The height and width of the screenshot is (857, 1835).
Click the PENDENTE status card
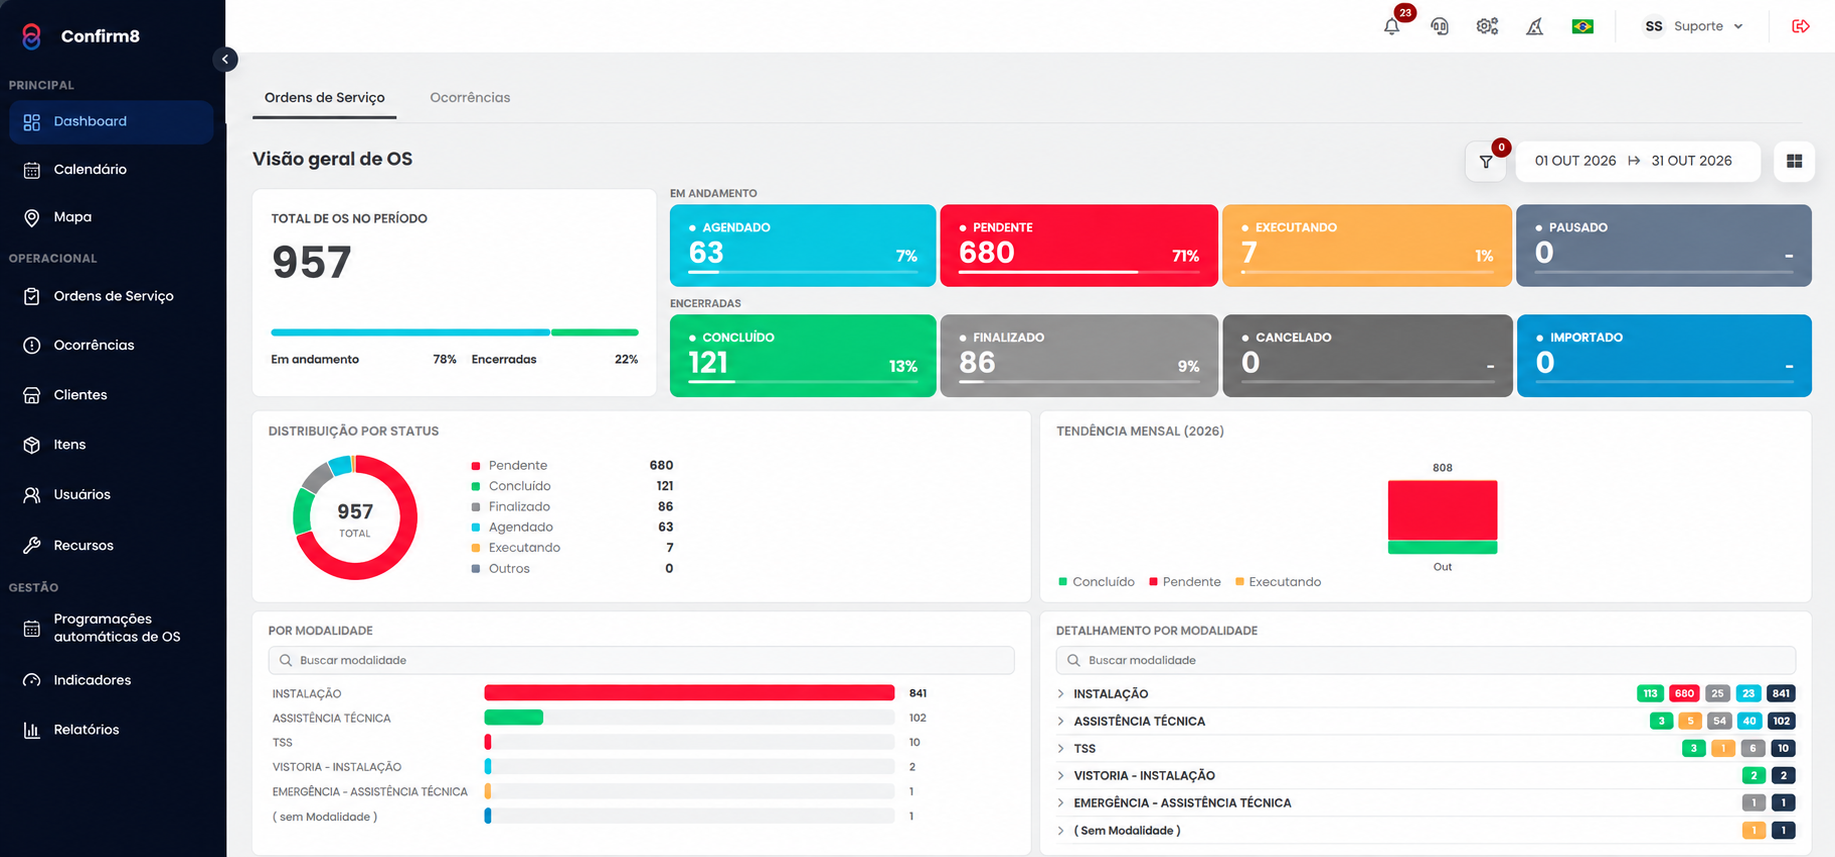(x=1079, y=246)
